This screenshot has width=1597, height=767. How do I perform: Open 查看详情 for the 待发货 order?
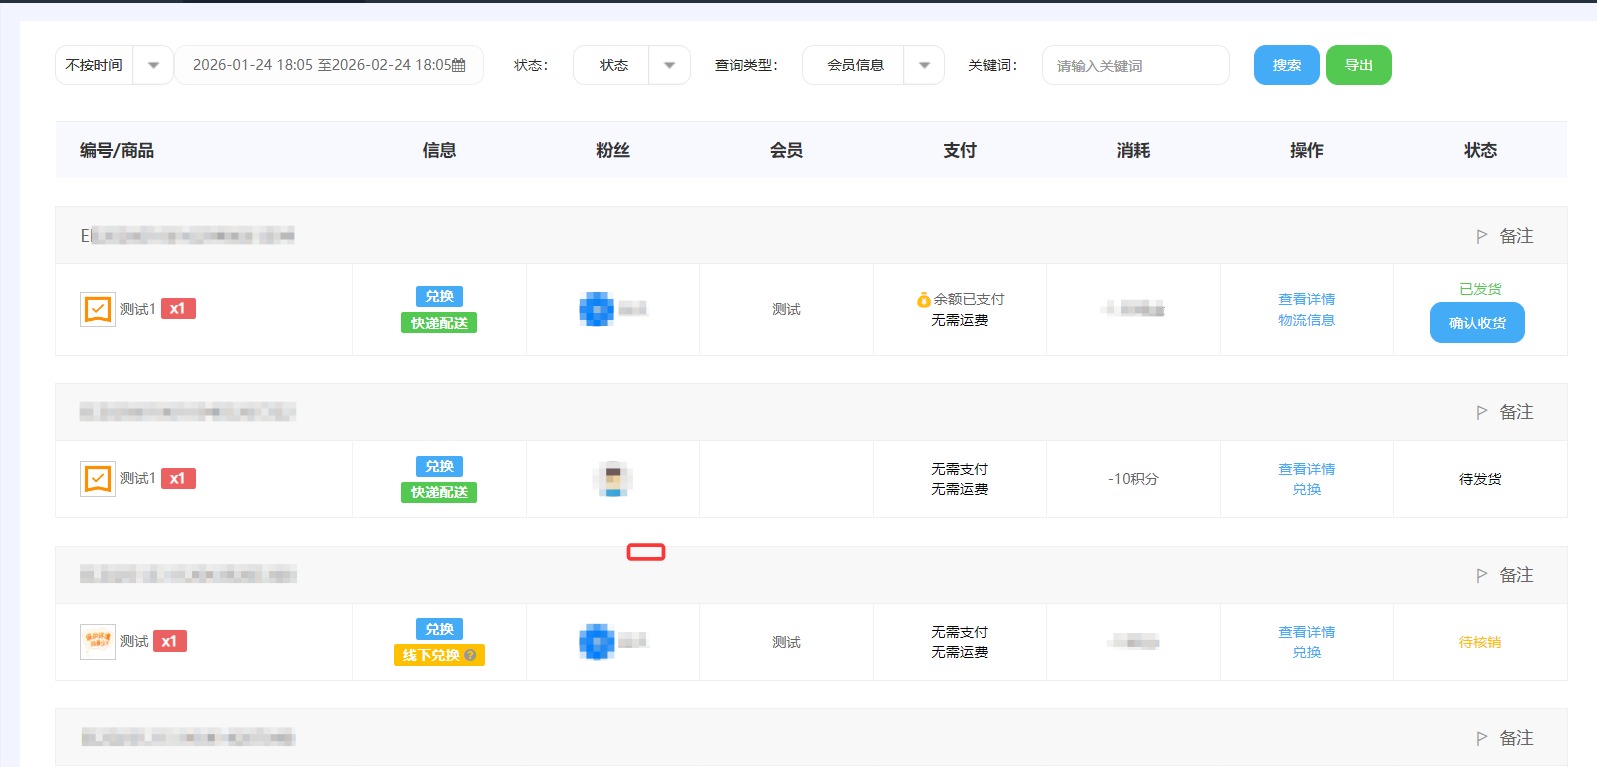click(1306, 469)
